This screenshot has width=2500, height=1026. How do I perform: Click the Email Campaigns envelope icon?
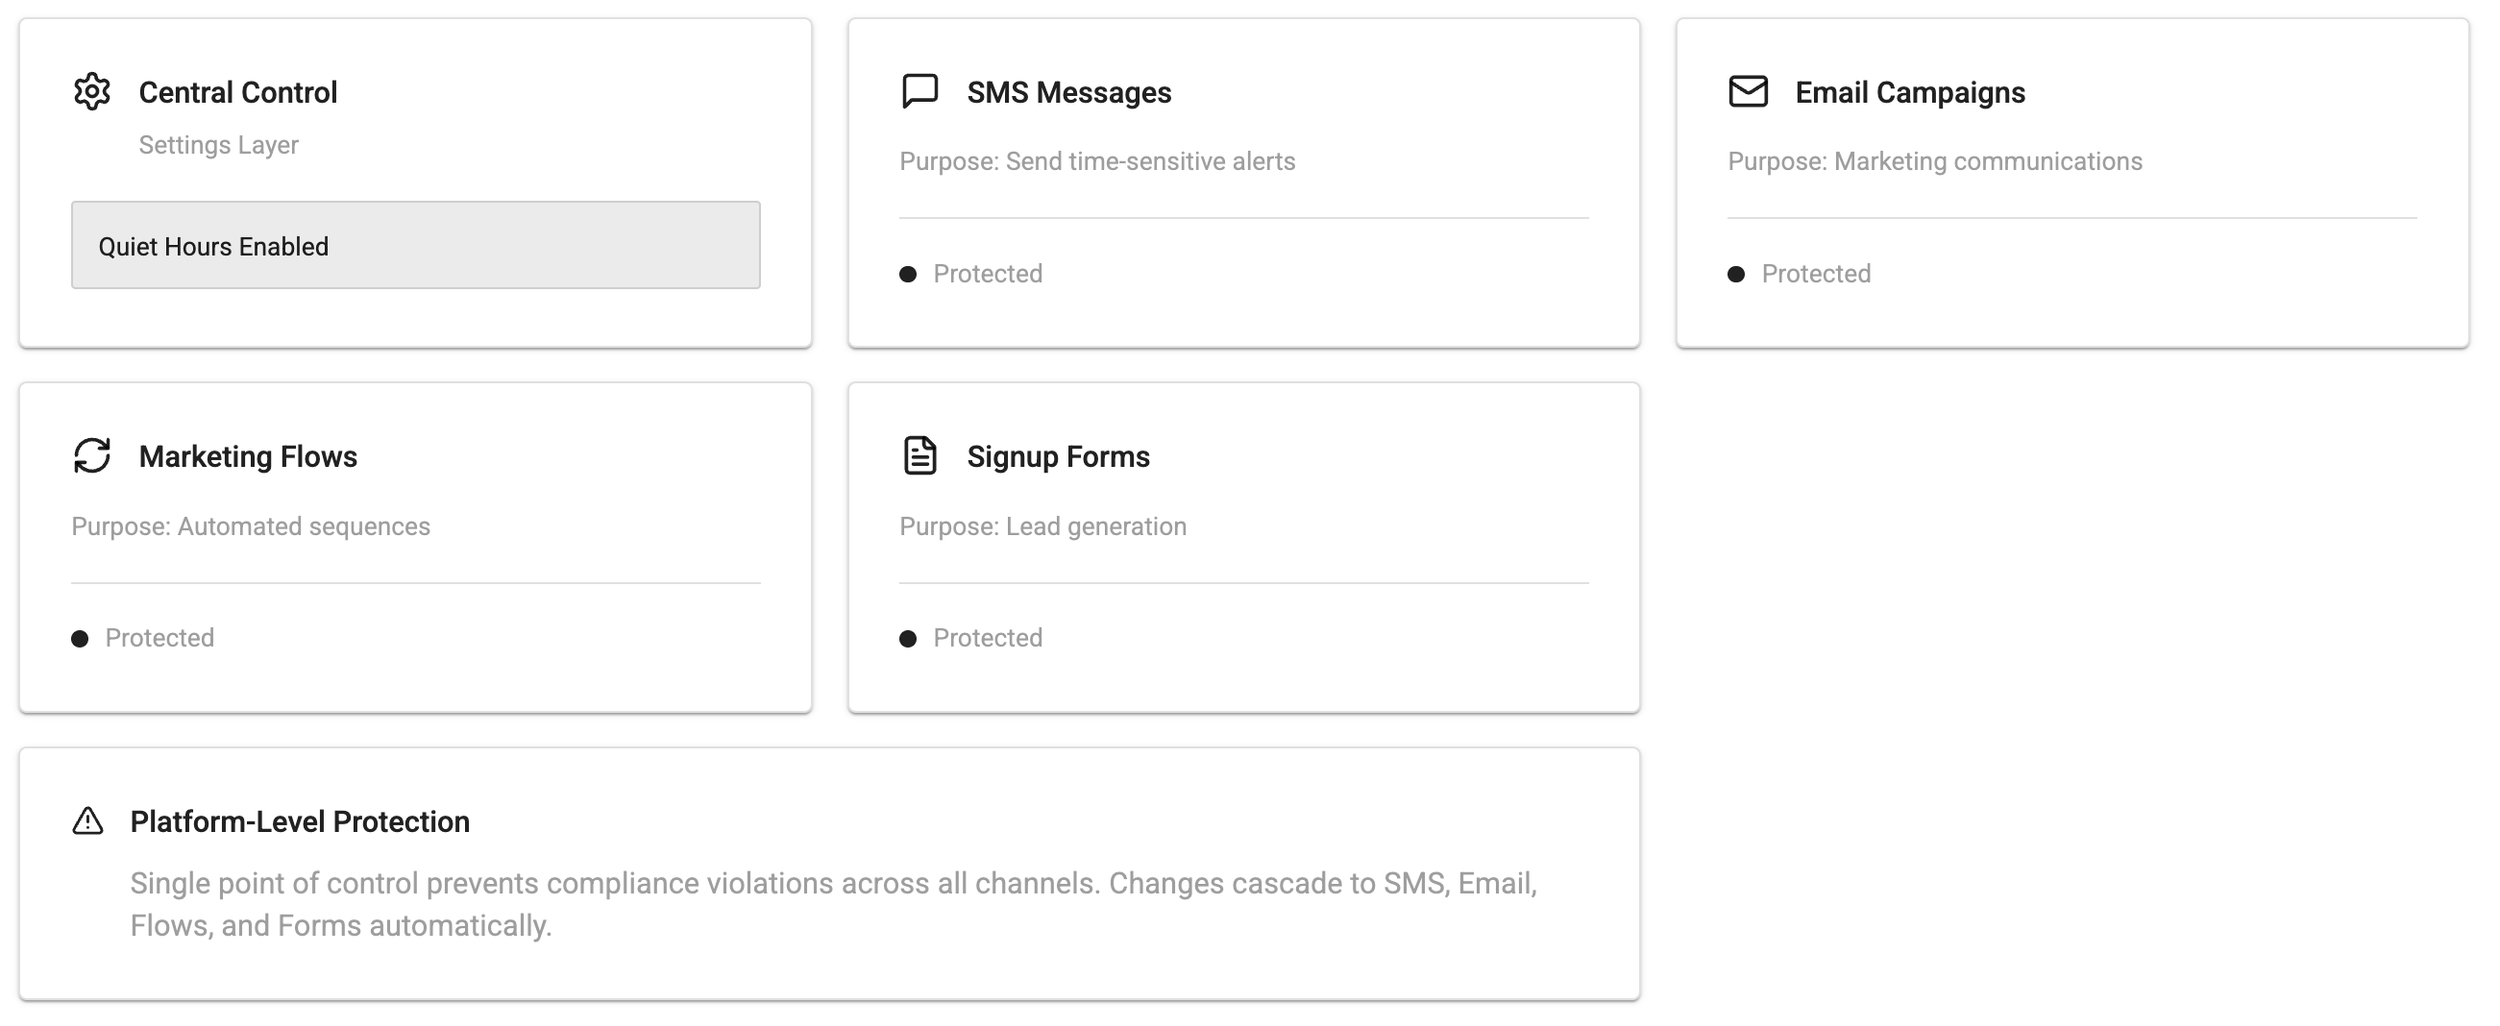1748,91
